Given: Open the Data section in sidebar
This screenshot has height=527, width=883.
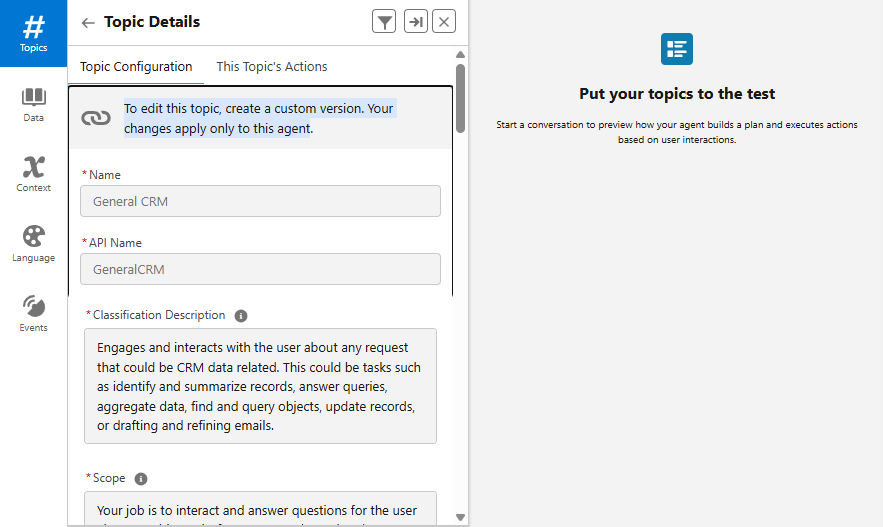Looking at the screenshot, I should (33, 104).
